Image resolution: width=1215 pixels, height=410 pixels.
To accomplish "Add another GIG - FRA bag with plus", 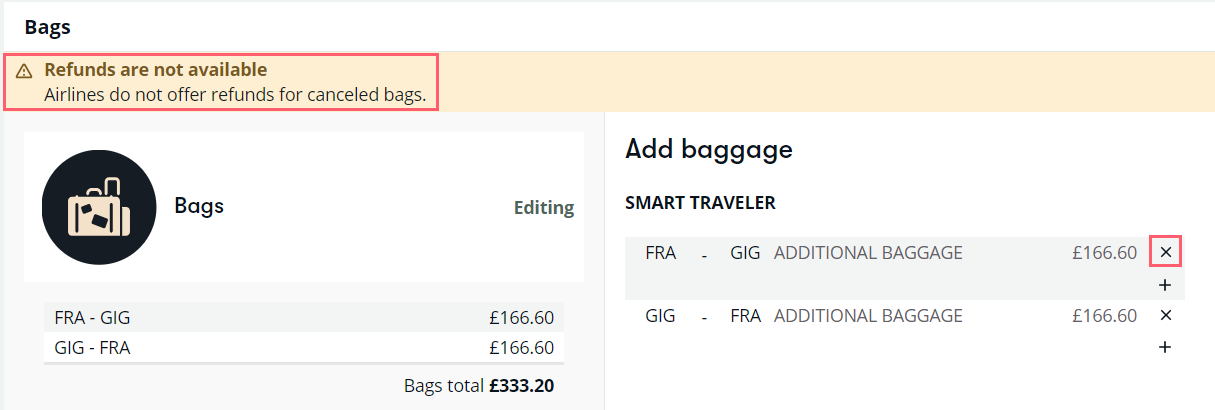I will pyautogui.click(x=1165, y=348).
